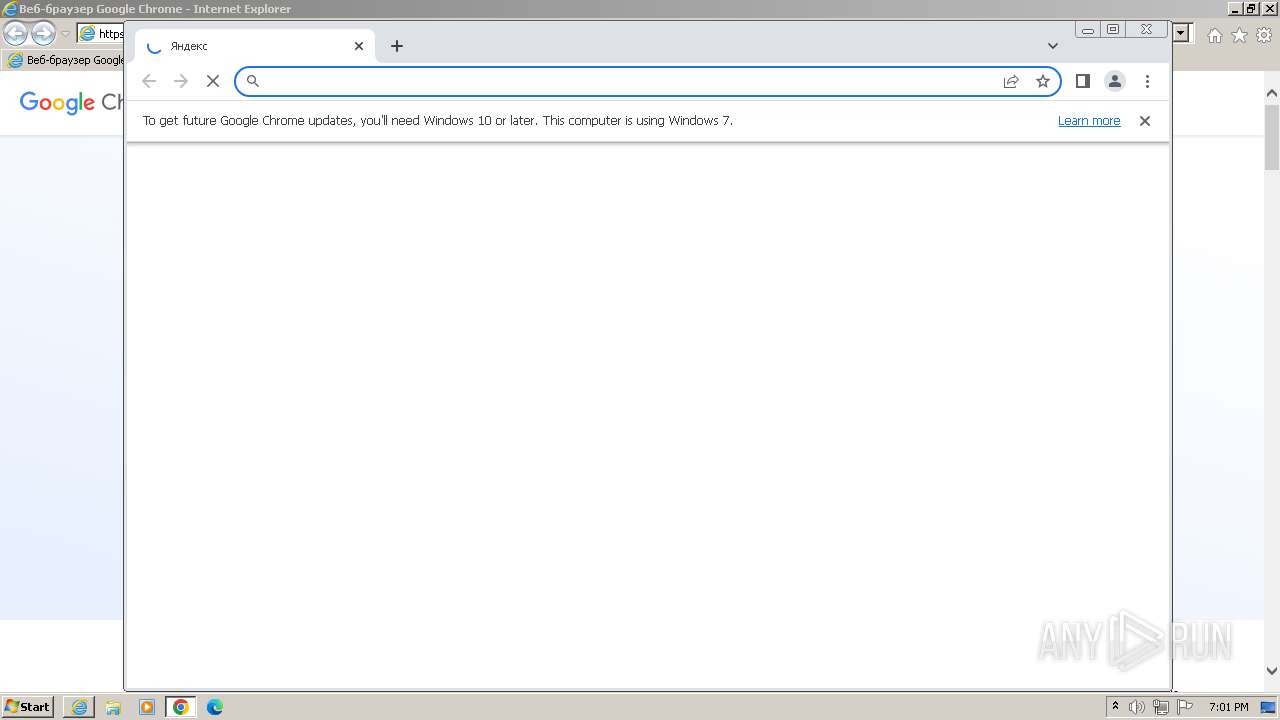This screenshot has height=720, width=1280.
Task: Dismiss the Windows 7 update infobar
Action: click(1145, 121)
